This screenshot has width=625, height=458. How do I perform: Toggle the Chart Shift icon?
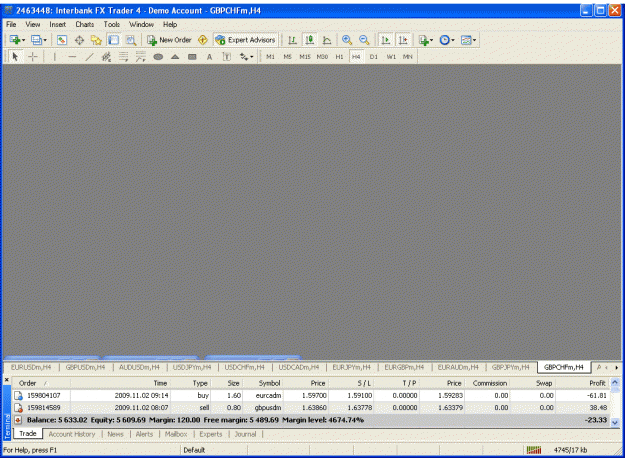[x=403, y=40]
